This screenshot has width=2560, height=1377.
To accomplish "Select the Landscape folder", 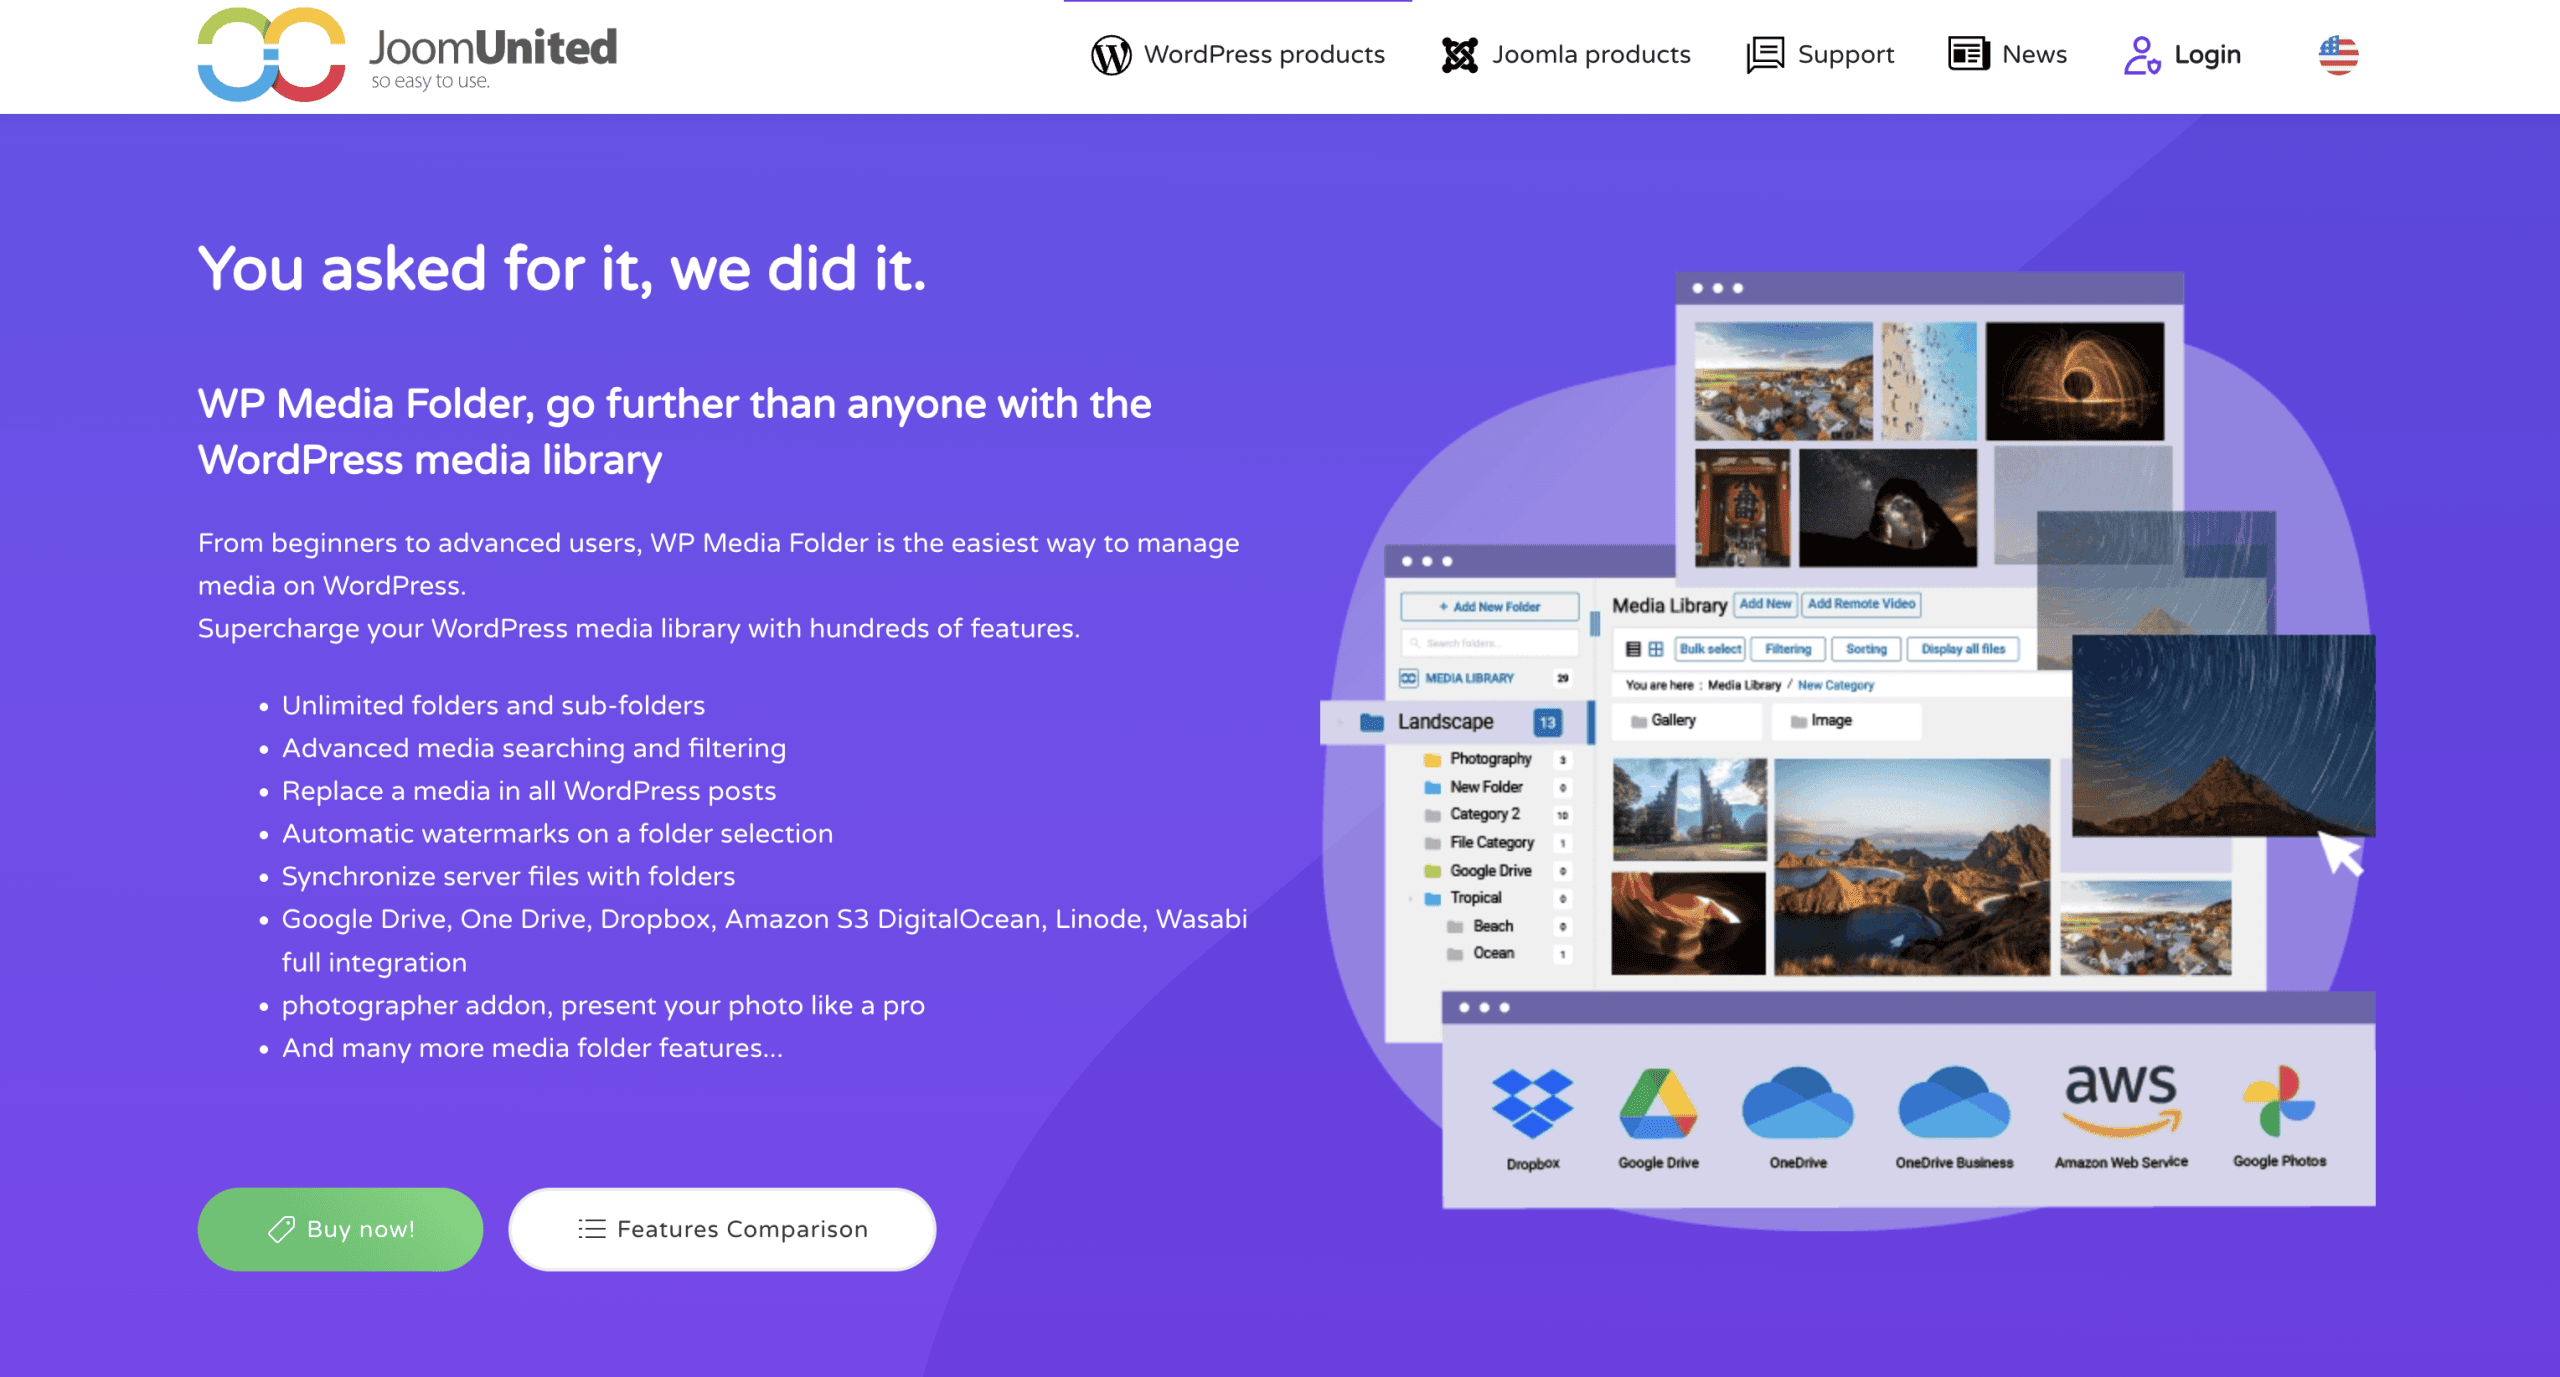I will 1457,722.
